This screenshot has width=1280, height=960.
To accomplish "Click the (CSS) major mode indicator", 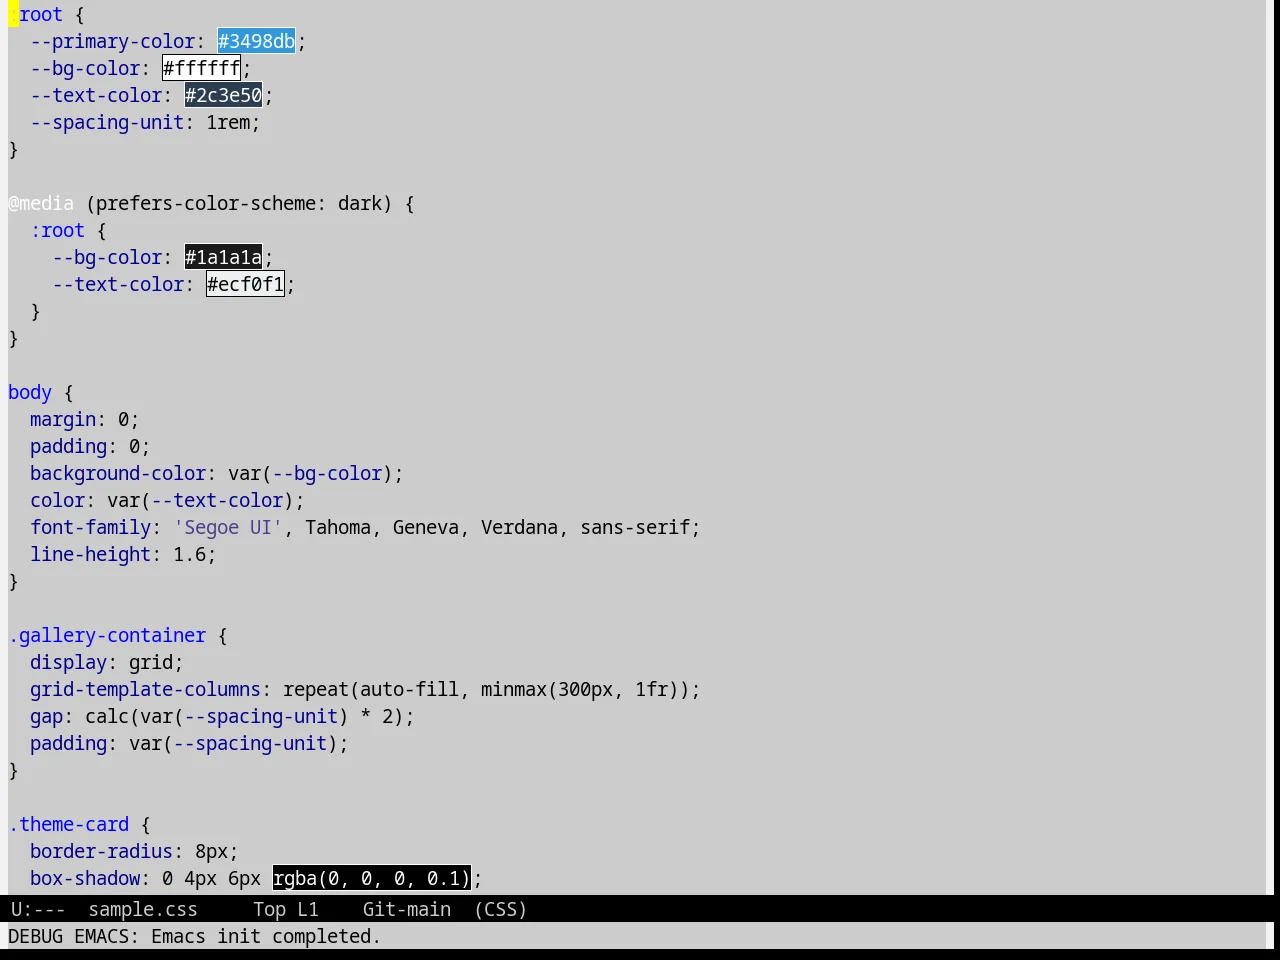I will (501, 909).
